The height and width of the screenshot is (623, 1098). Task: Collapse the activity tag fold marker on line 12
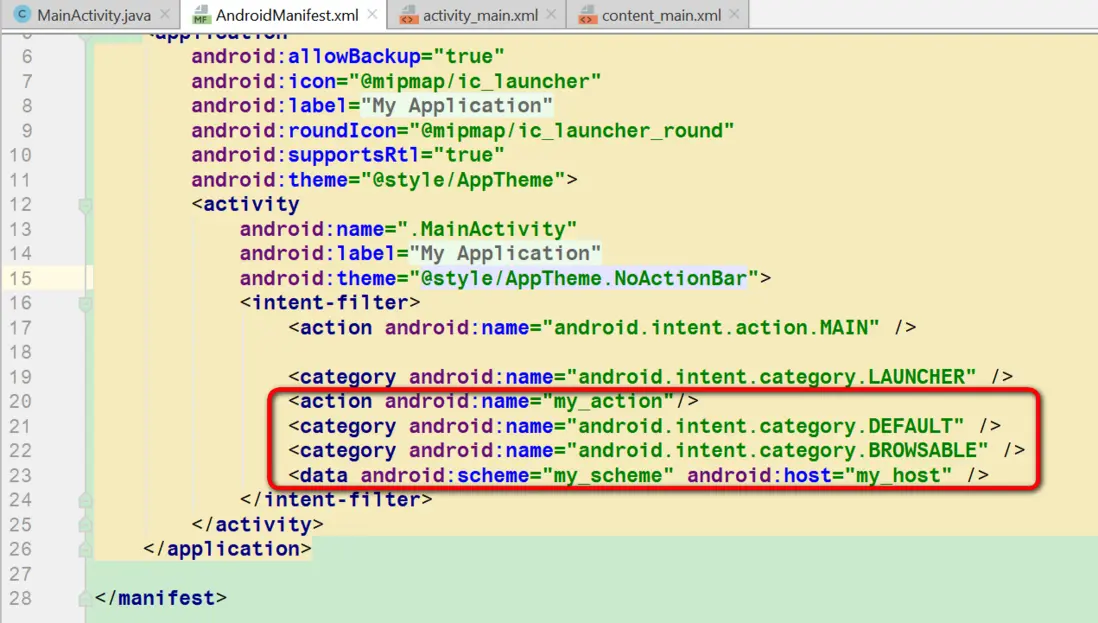point(85,205)
